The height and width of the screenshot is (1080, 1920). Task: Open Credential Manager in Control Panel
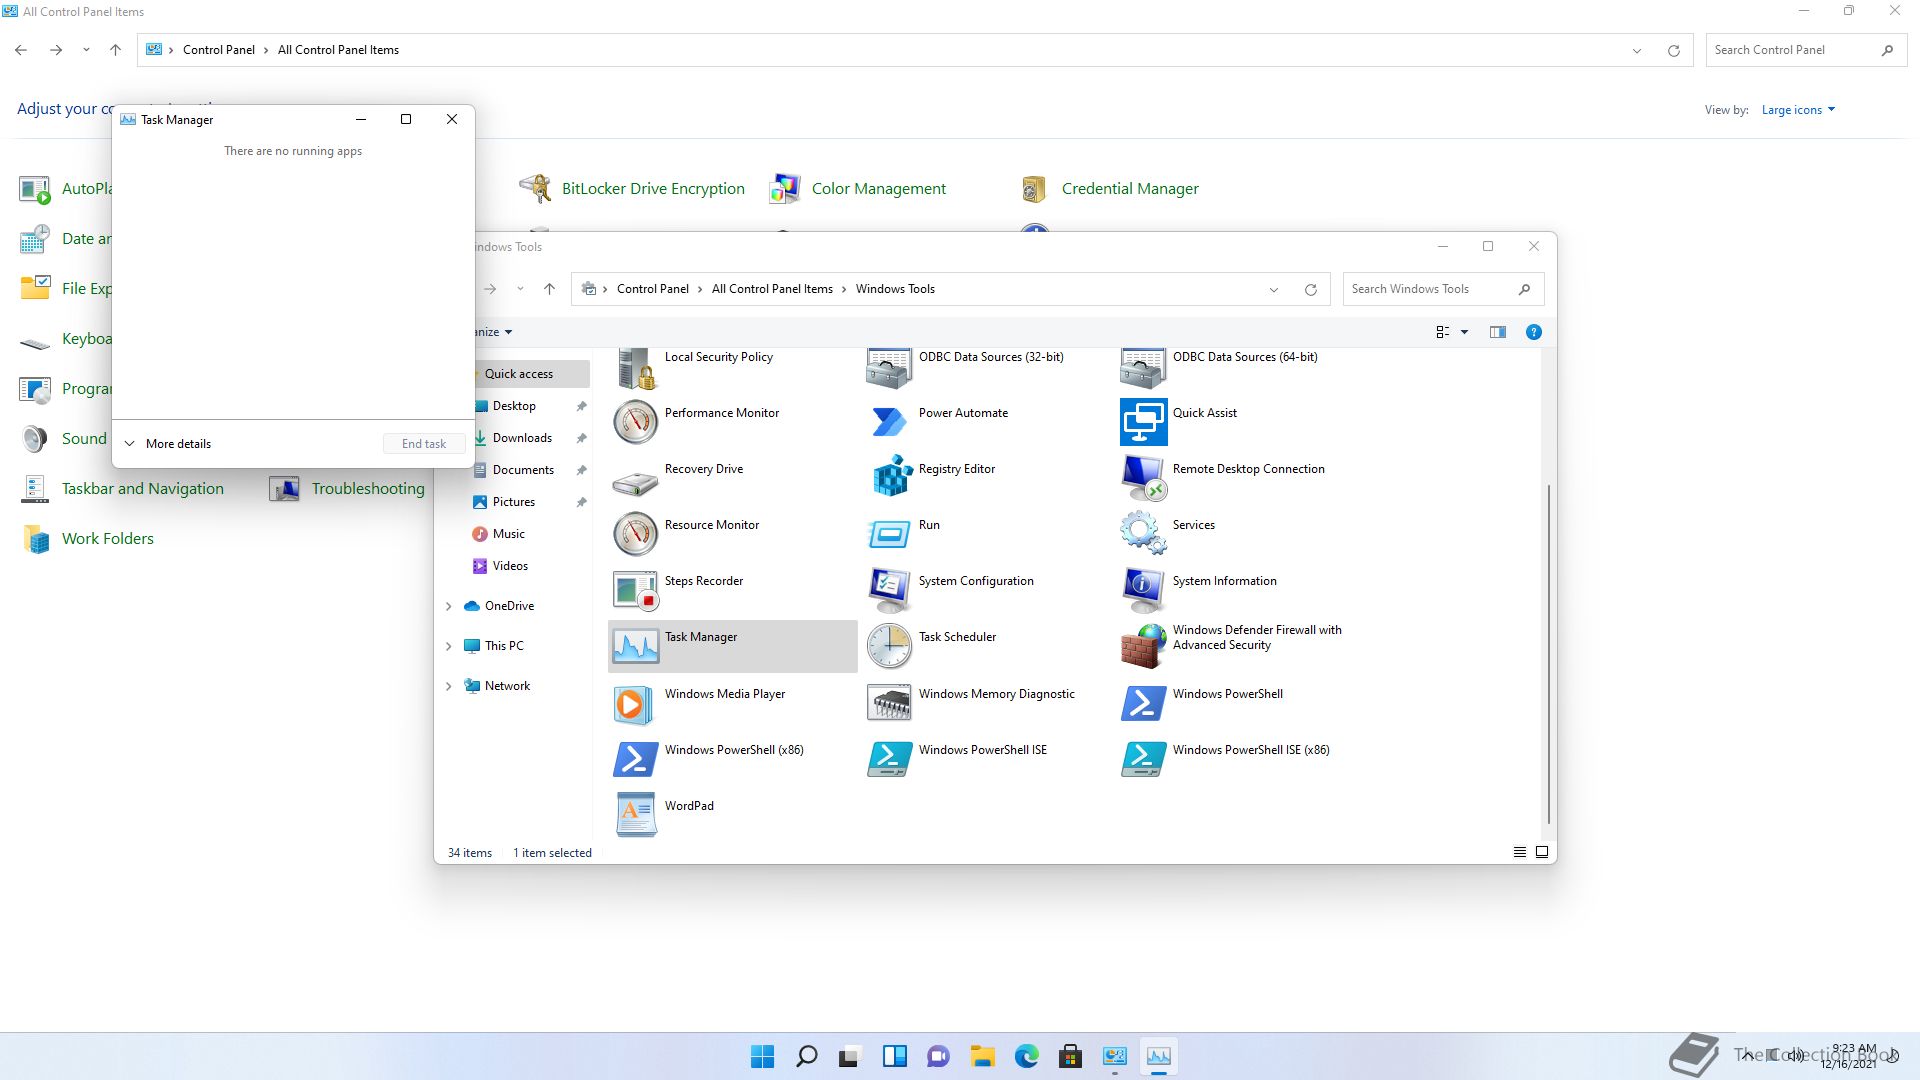[x=1130, y=189]
